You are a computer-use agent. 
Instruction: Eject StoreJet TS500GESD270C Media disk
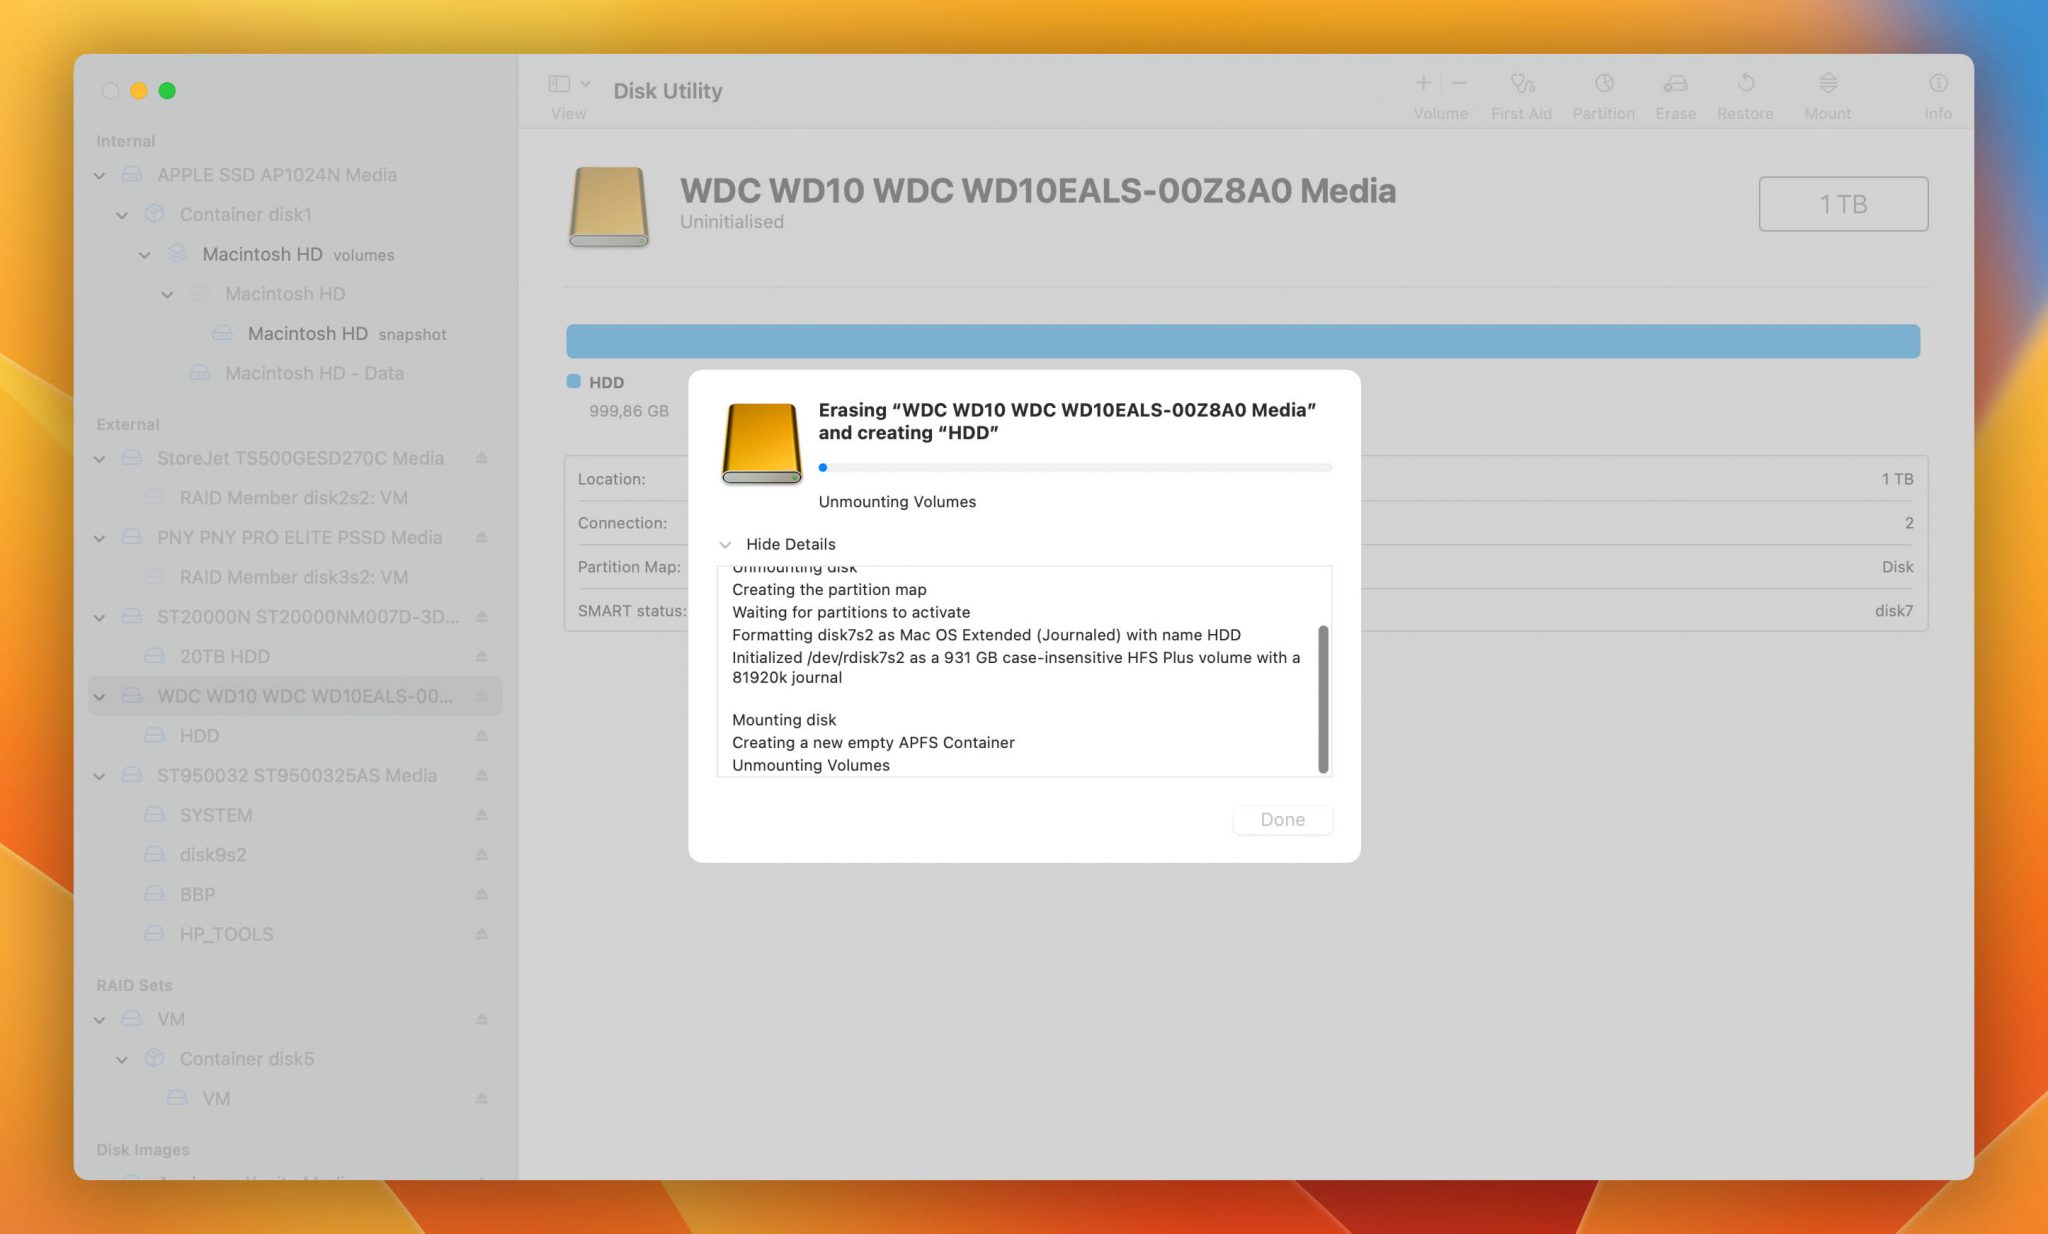481,458
